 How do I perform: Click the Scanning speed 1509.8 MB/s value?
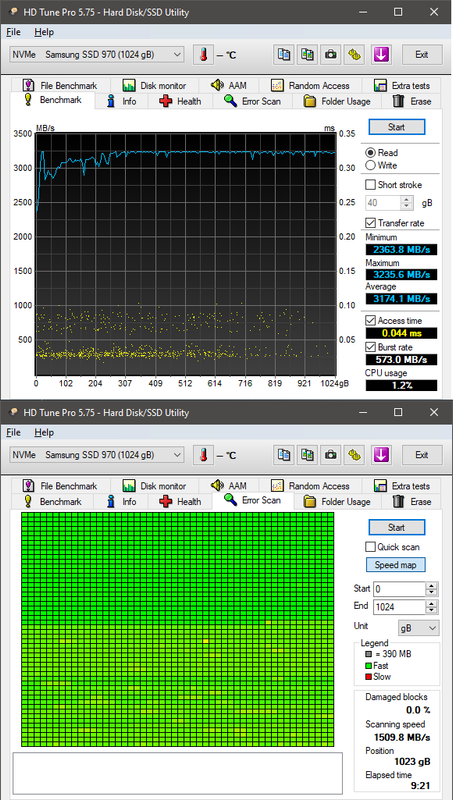click(402, 737)
